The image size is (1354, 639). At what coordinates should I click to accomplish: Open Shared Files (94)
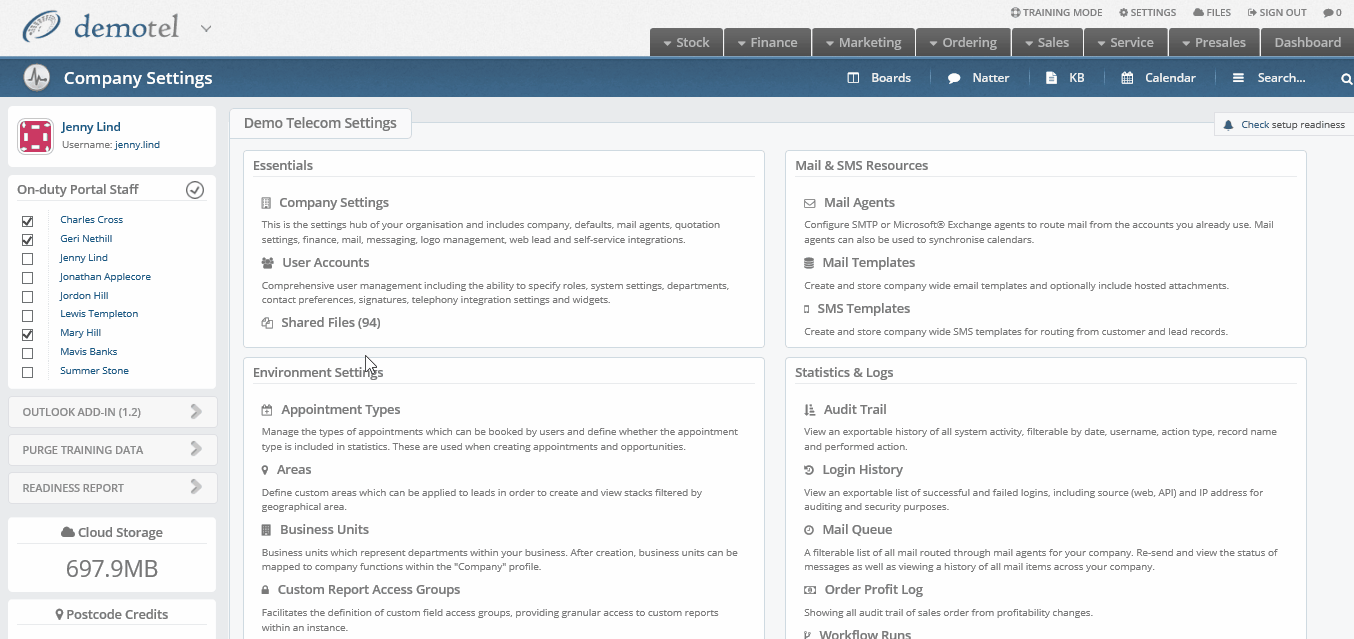(331, 323)
